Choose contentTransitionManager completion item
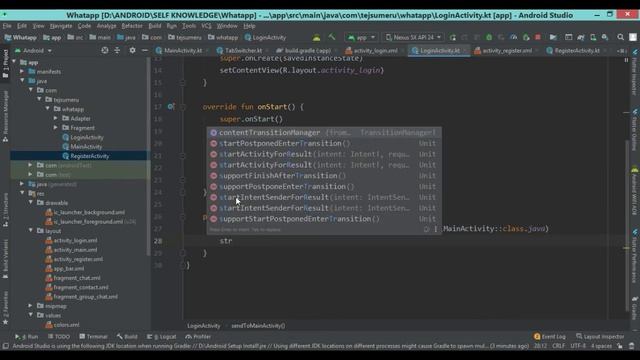Screen dimensions: 640x360 coord(324,133)
